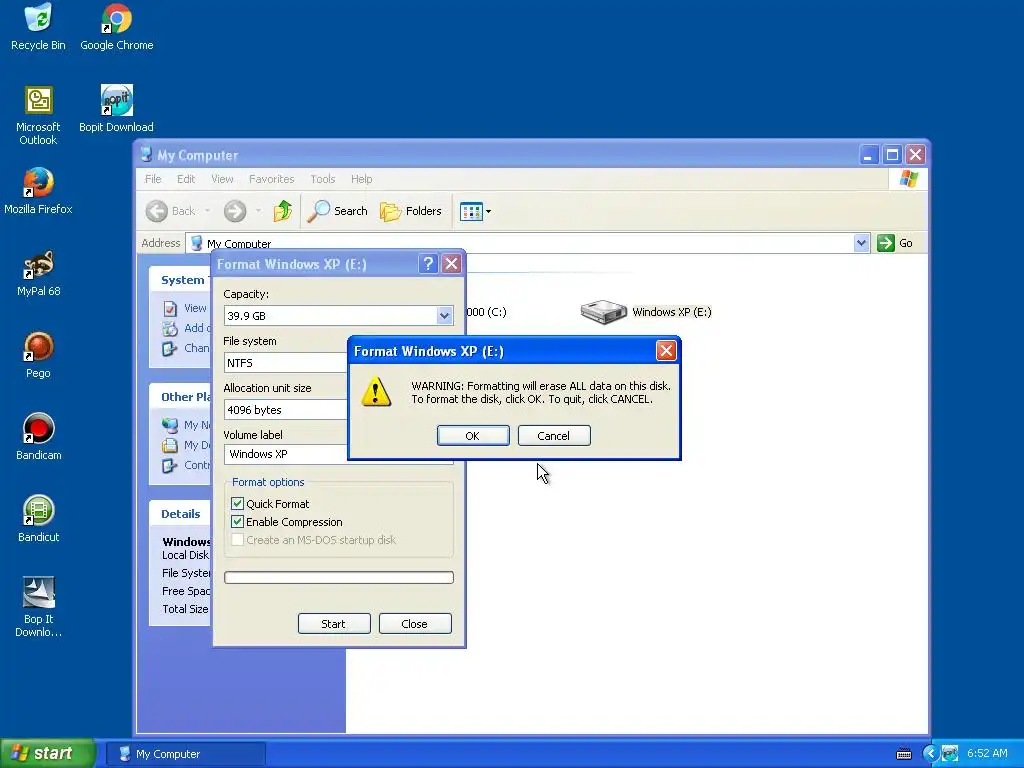1024x768 pixels.
Task: Click the Control Panel icon in Other Places
Action: [170, 466]
